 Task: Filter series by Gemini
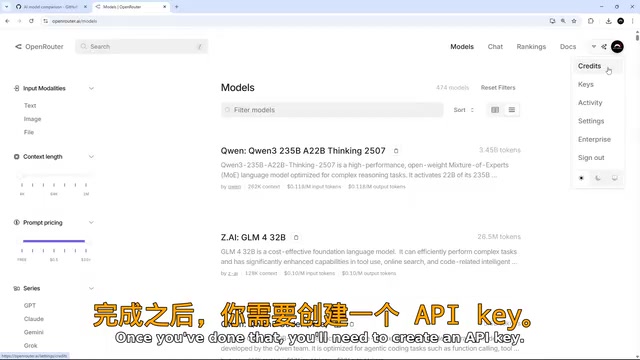click(x=33, y=332)
